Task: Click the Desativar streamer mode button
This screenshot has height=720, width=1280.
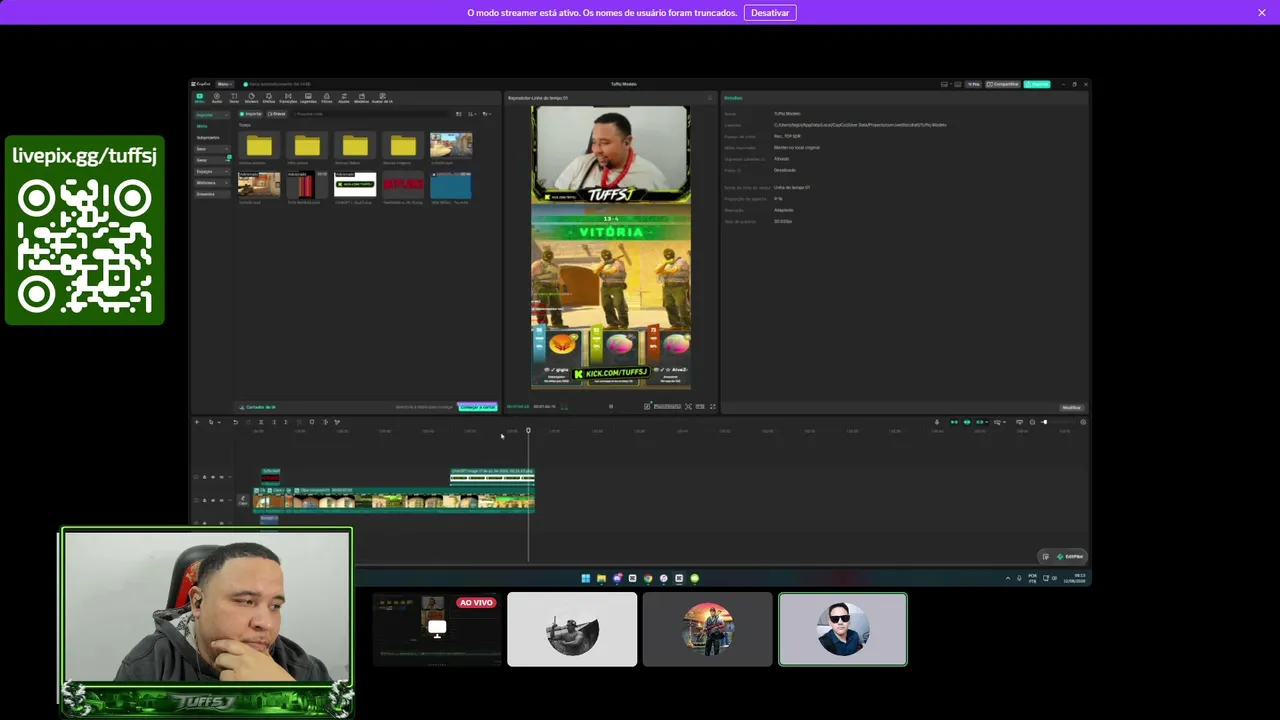Action: click(770, 12)
